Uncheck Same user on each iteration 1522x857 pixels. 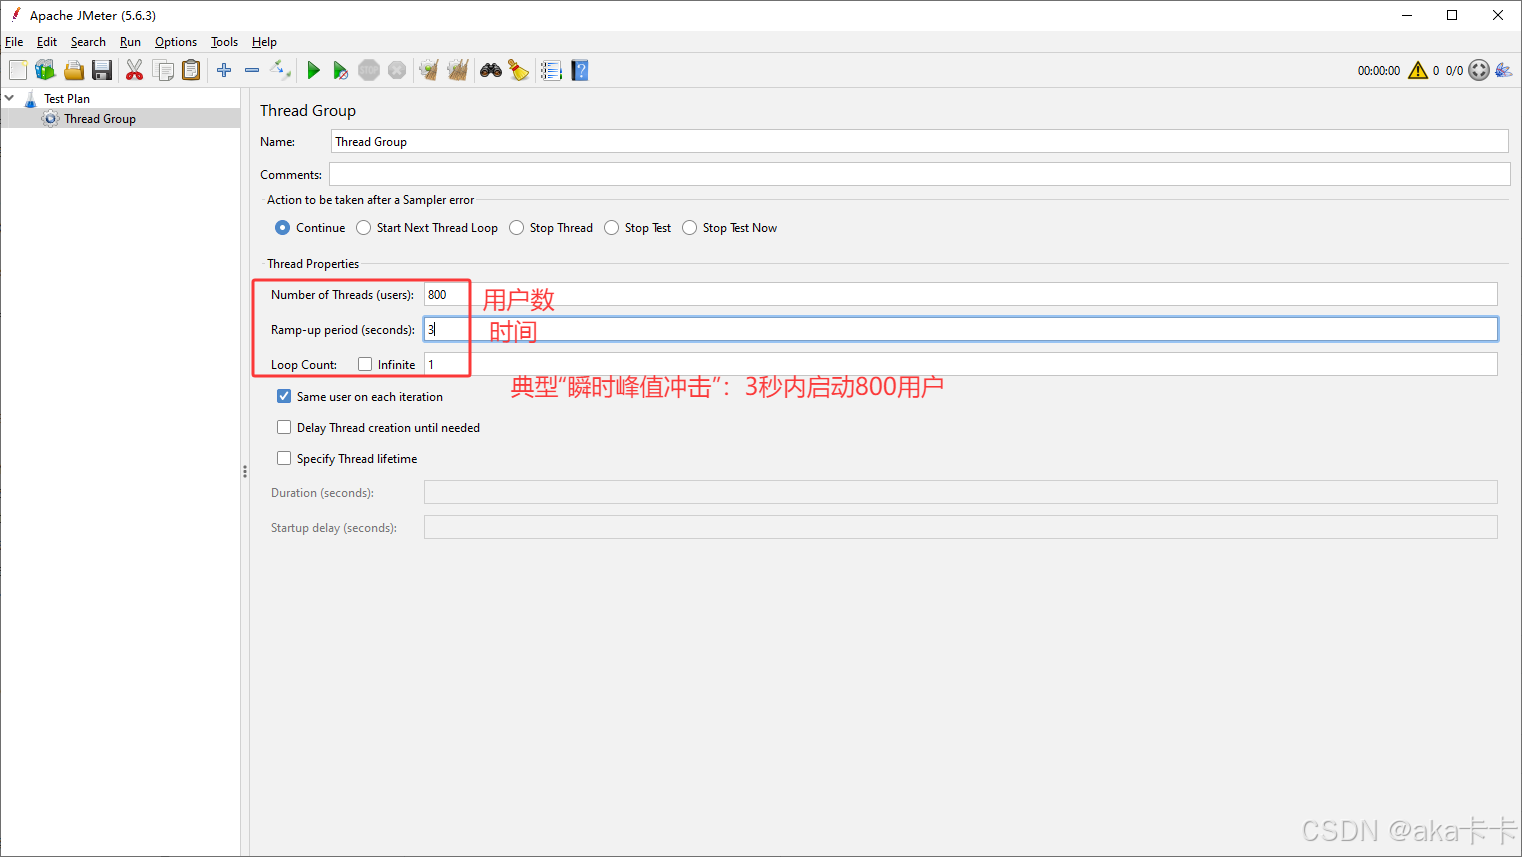point(284,396)
